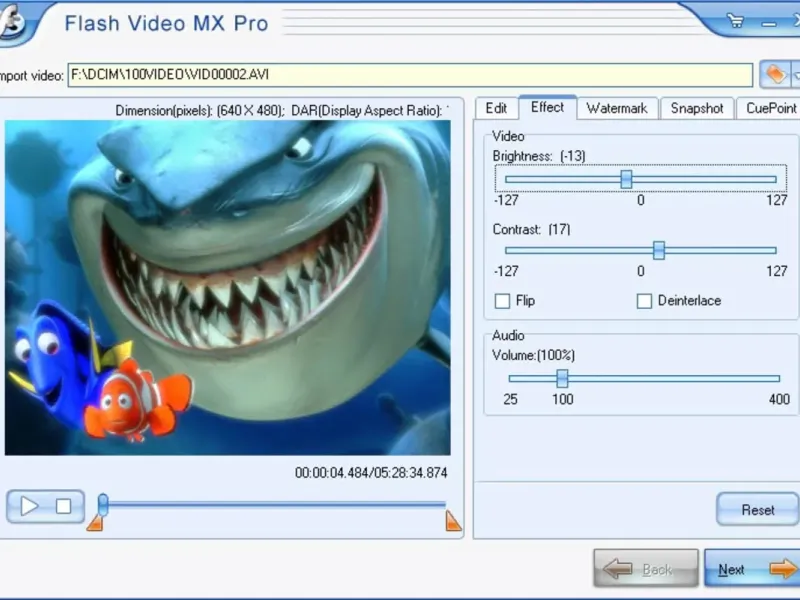
Task: Click the Flash Video MX Pro logo
Action: pos(11,23)
